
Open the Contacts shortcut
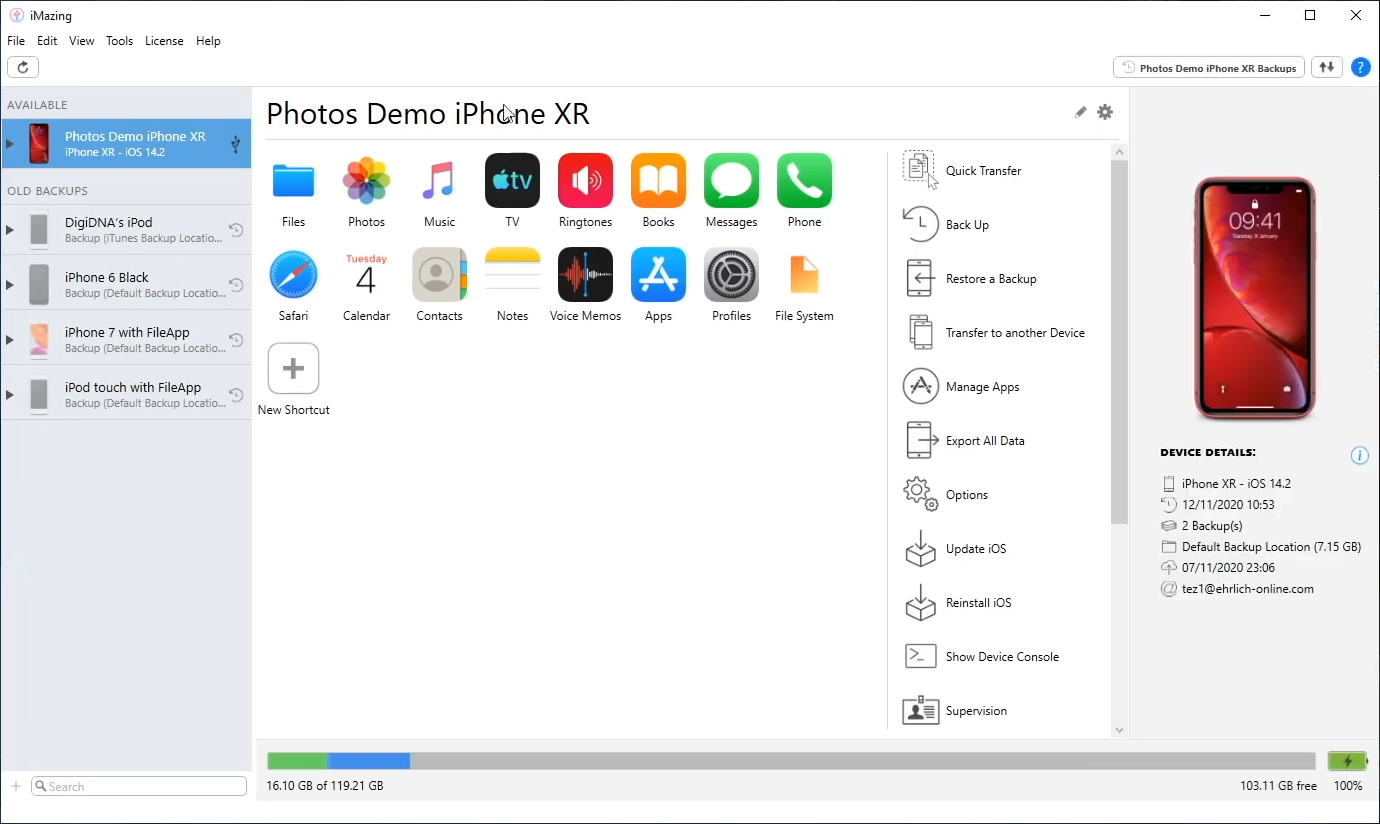tap(439, 275)
